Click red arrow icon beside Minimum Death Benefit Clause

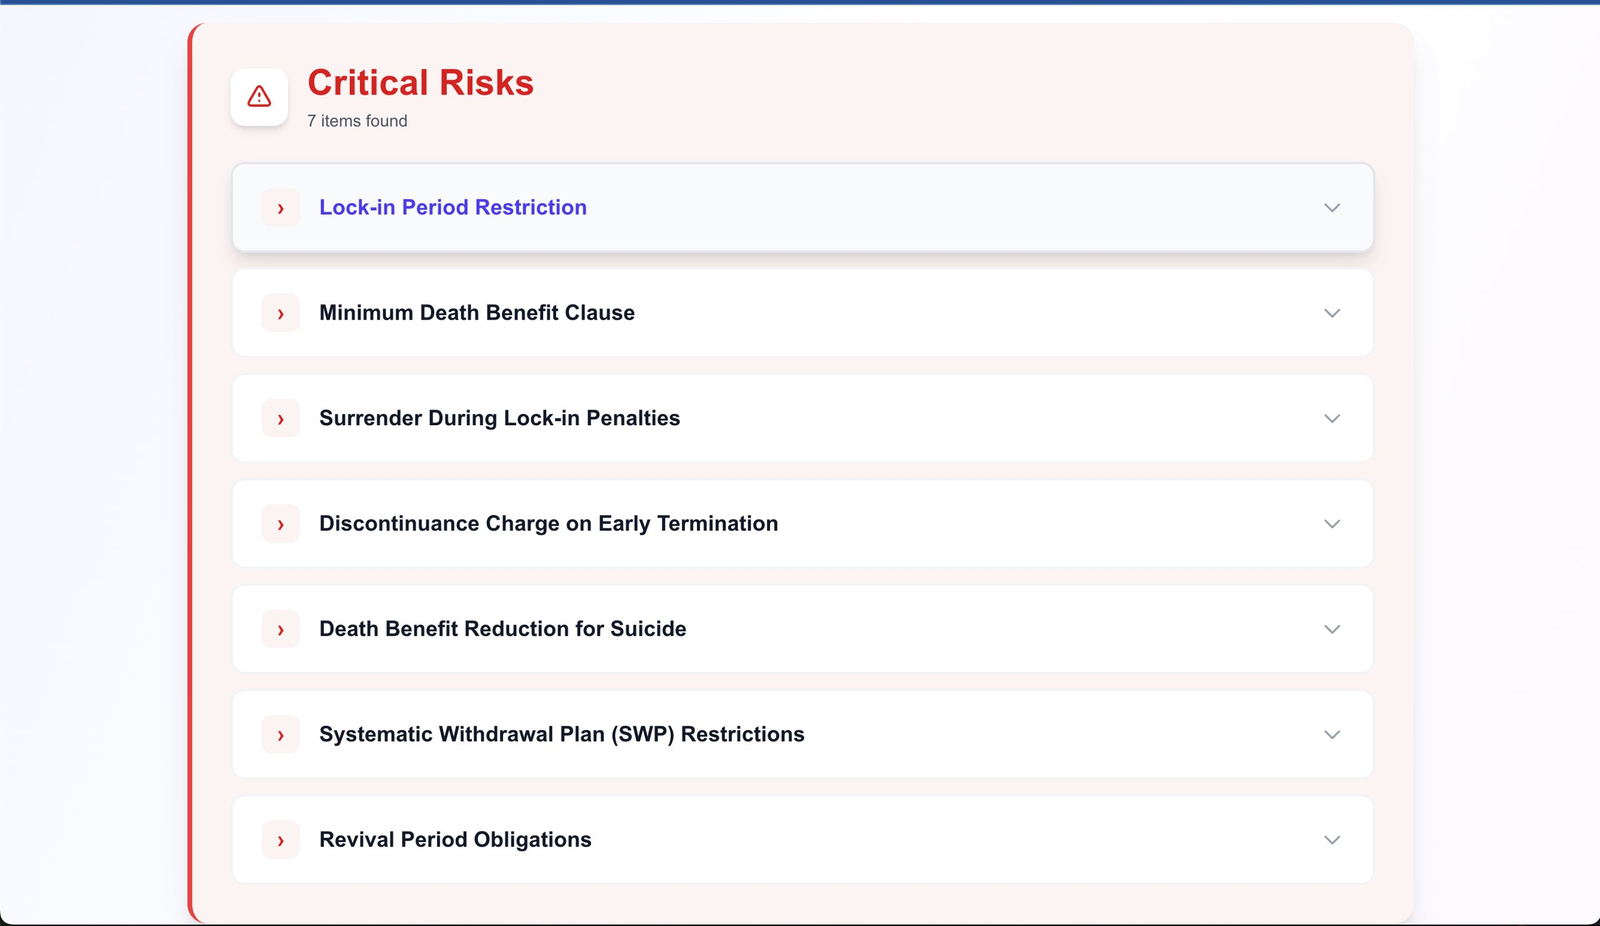281,313
